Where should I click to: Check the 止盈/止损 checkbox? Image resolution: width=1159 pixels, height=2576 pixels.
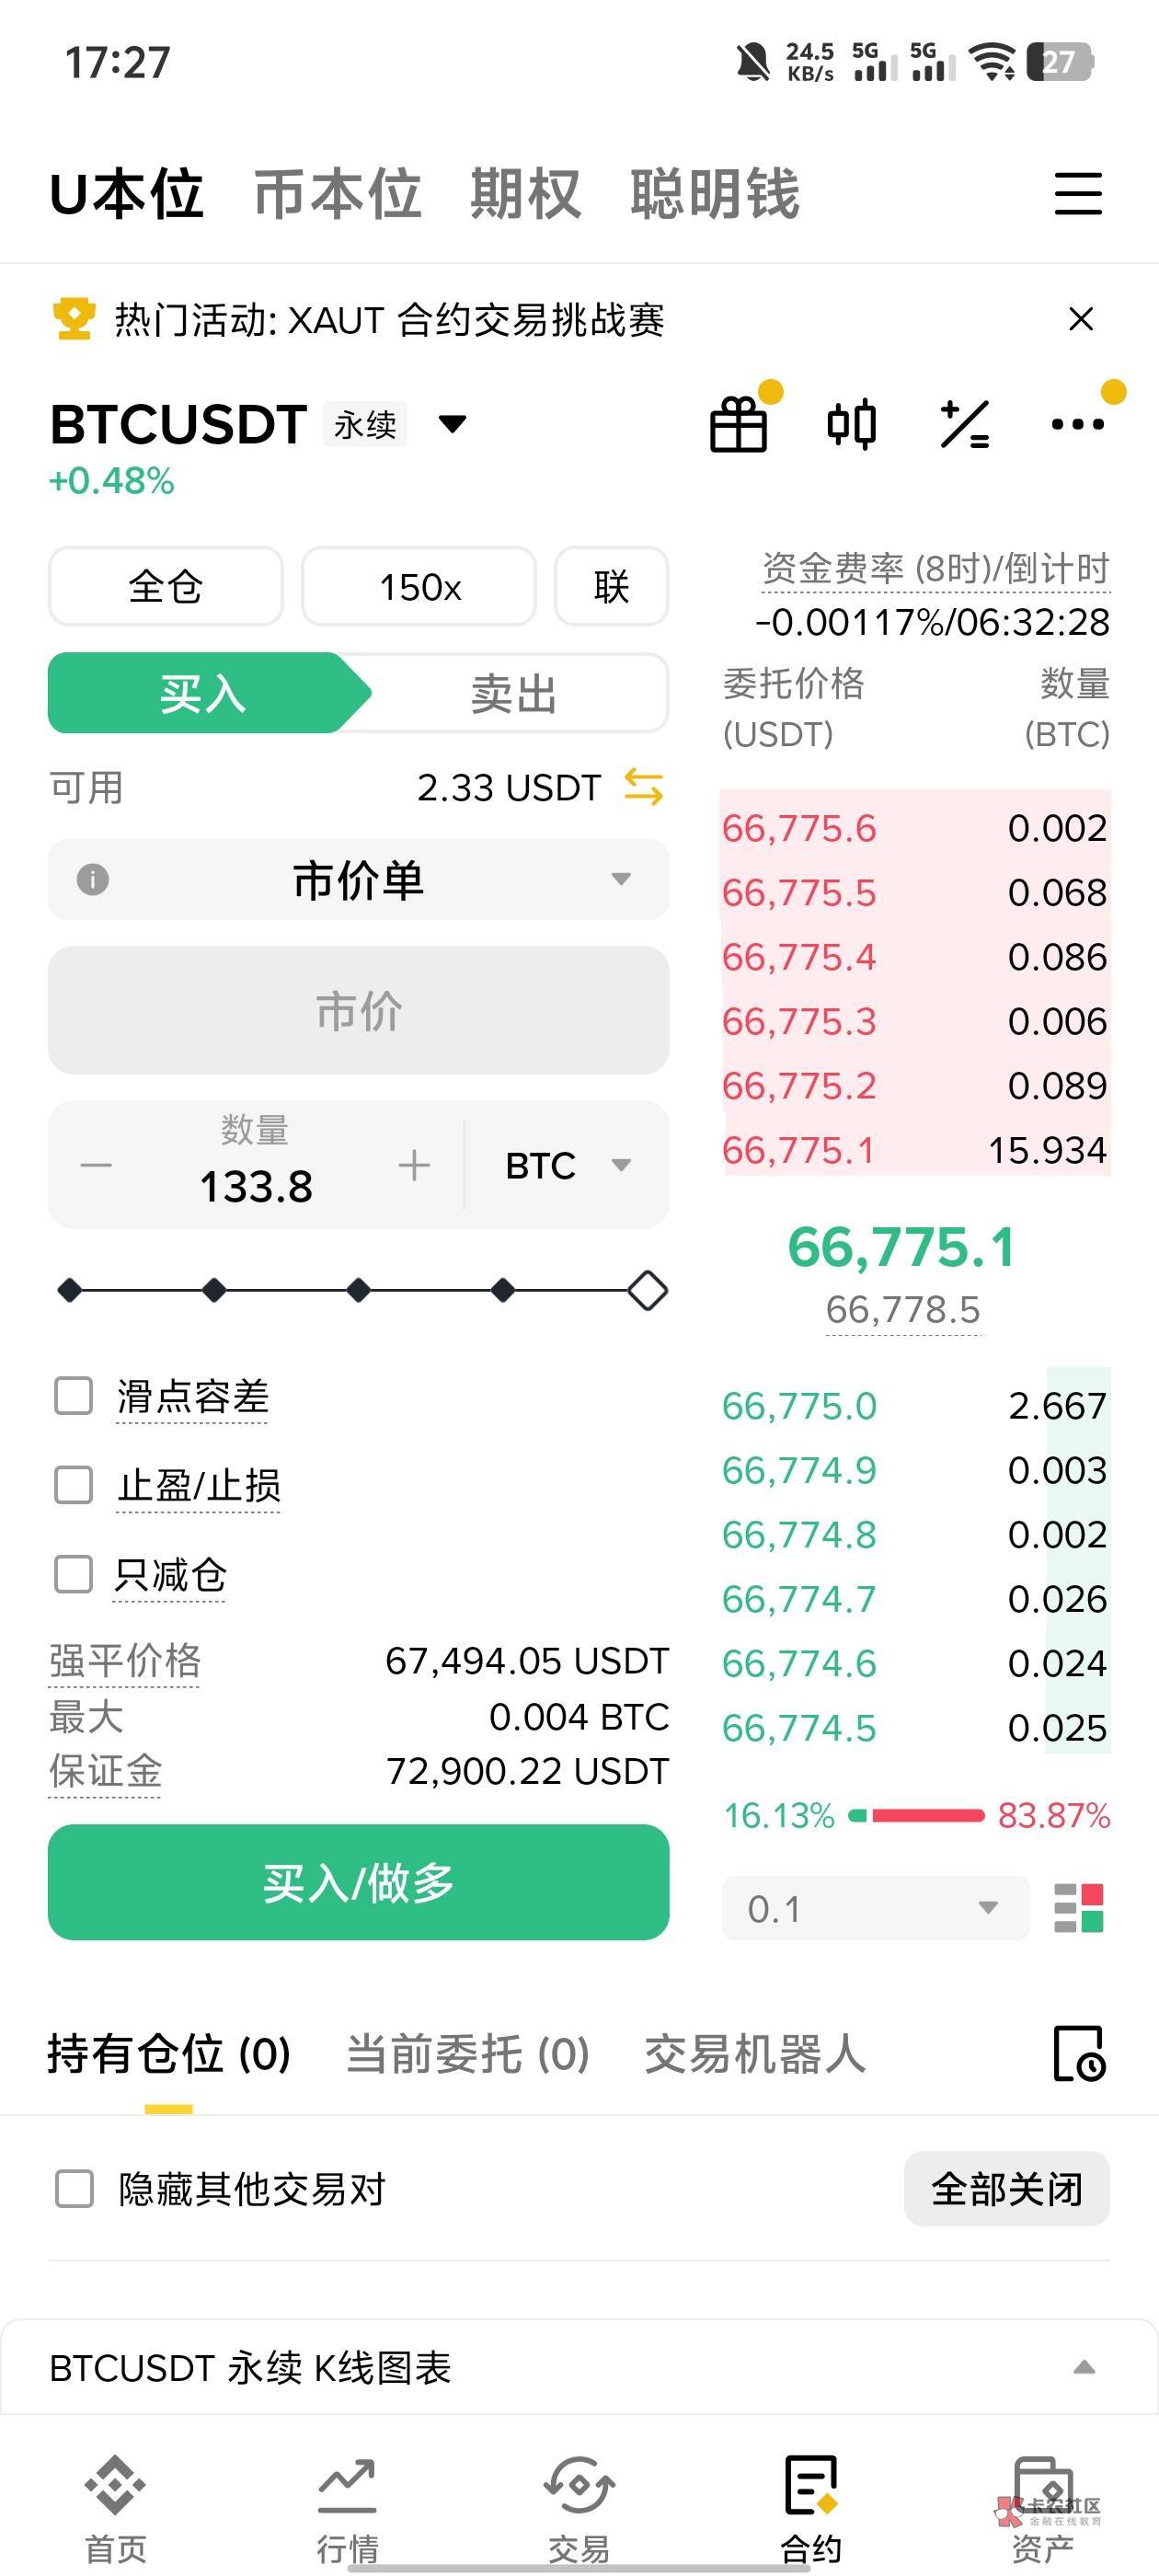pyautogui.click(x=74, y=1485)
